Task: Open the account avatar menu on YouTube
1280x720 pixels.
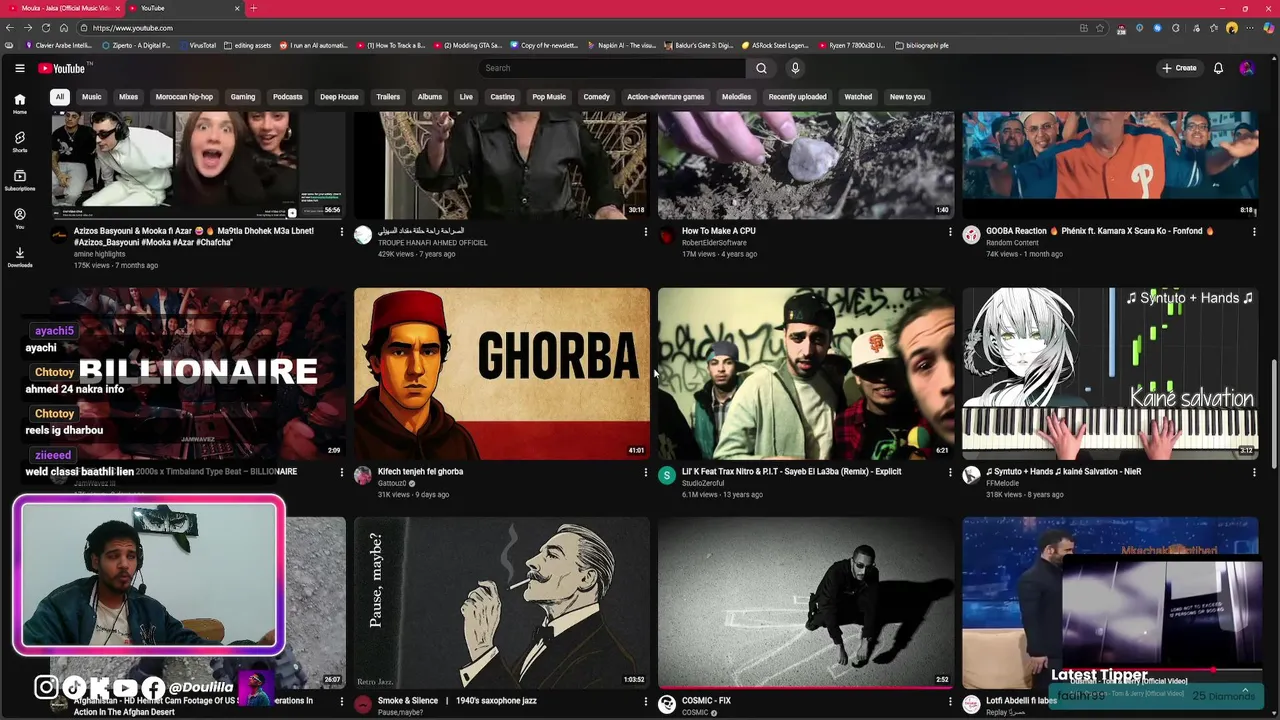Action: [x=1246, y=68]
